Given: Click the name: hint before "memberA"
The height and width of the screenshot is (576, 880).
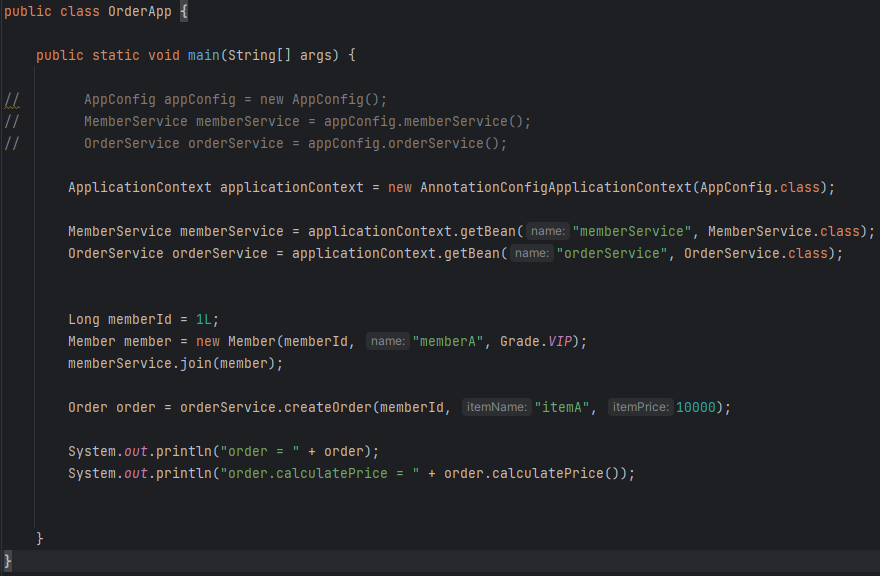Looking at the screenshot, I should 388,341.
